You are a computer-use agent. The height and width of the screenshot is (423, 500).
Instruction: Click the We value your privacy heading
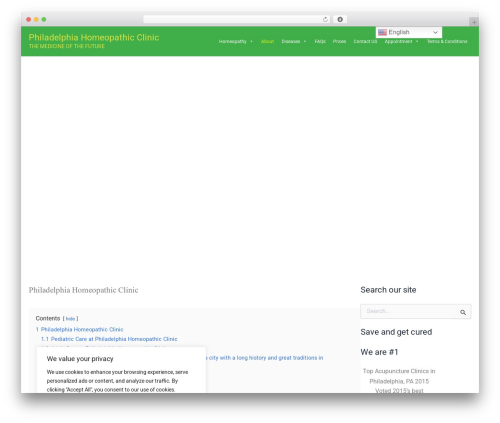(x=80, y=359)
